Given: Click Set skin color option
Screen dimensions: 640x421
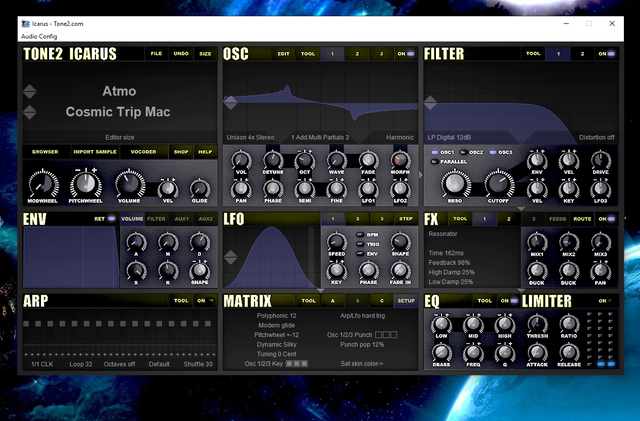Looking at the screenshot, I should click(362, 363).
